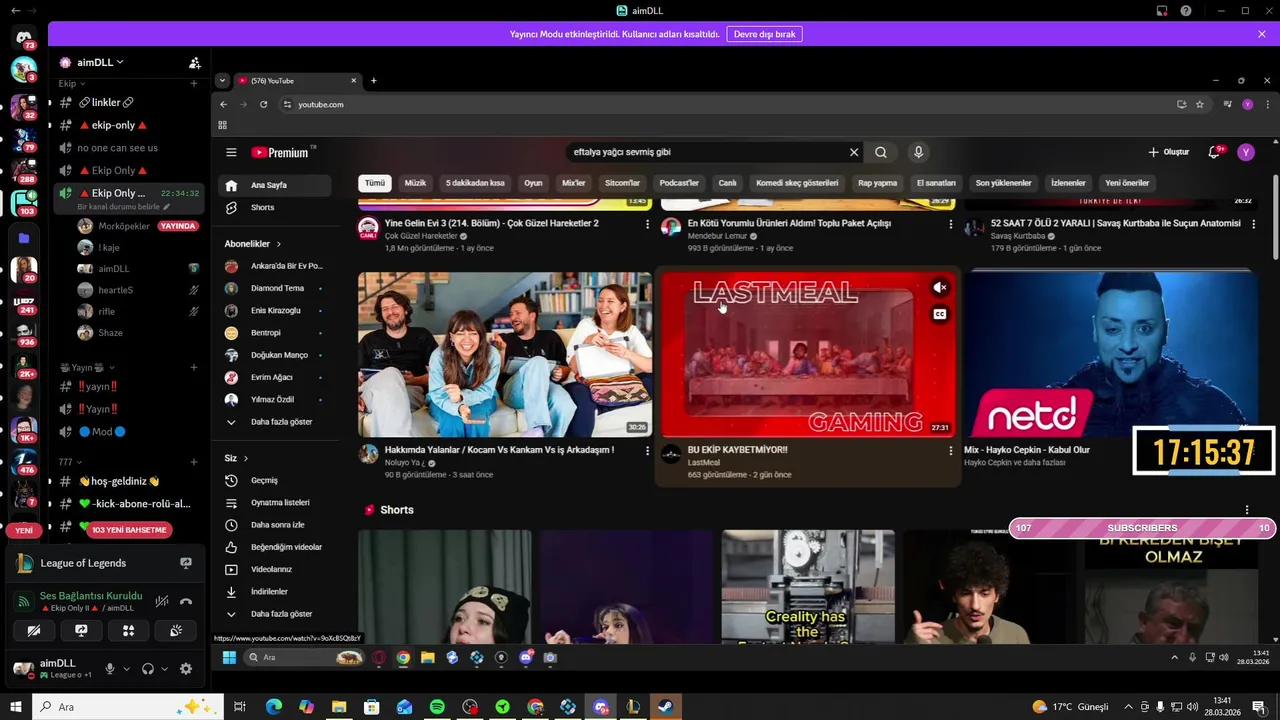Open Discord user settings gear
Screen dimensions: 1280x720
[186, 669]
